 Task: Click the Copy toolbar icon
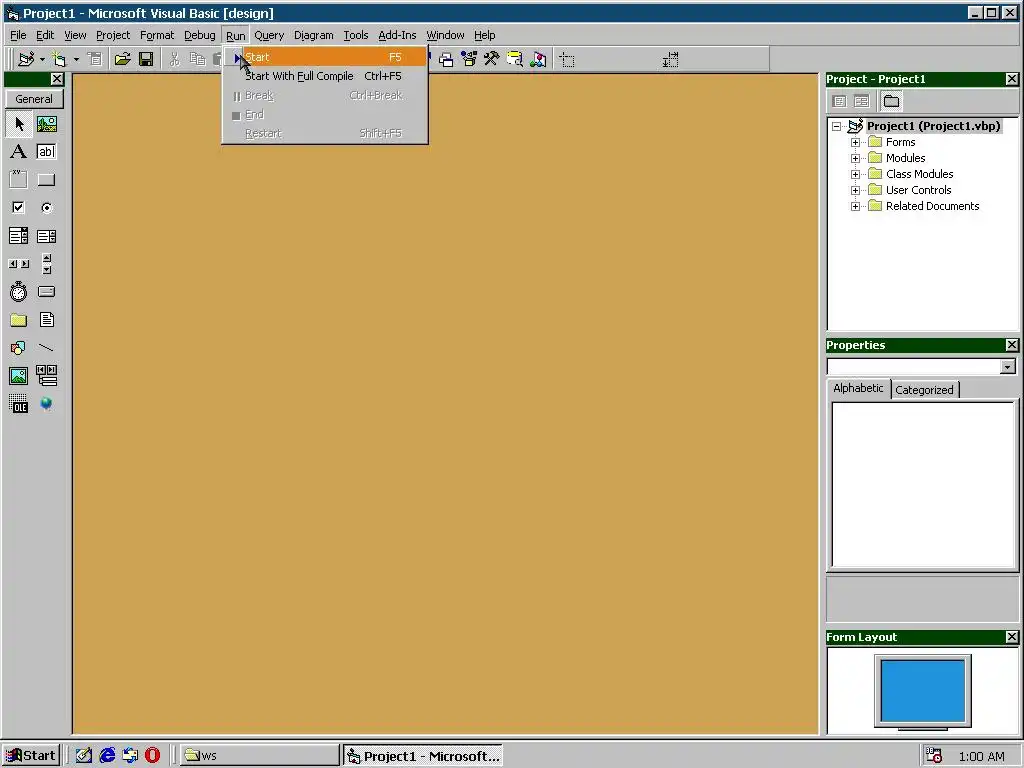click(x=197, y=59)
